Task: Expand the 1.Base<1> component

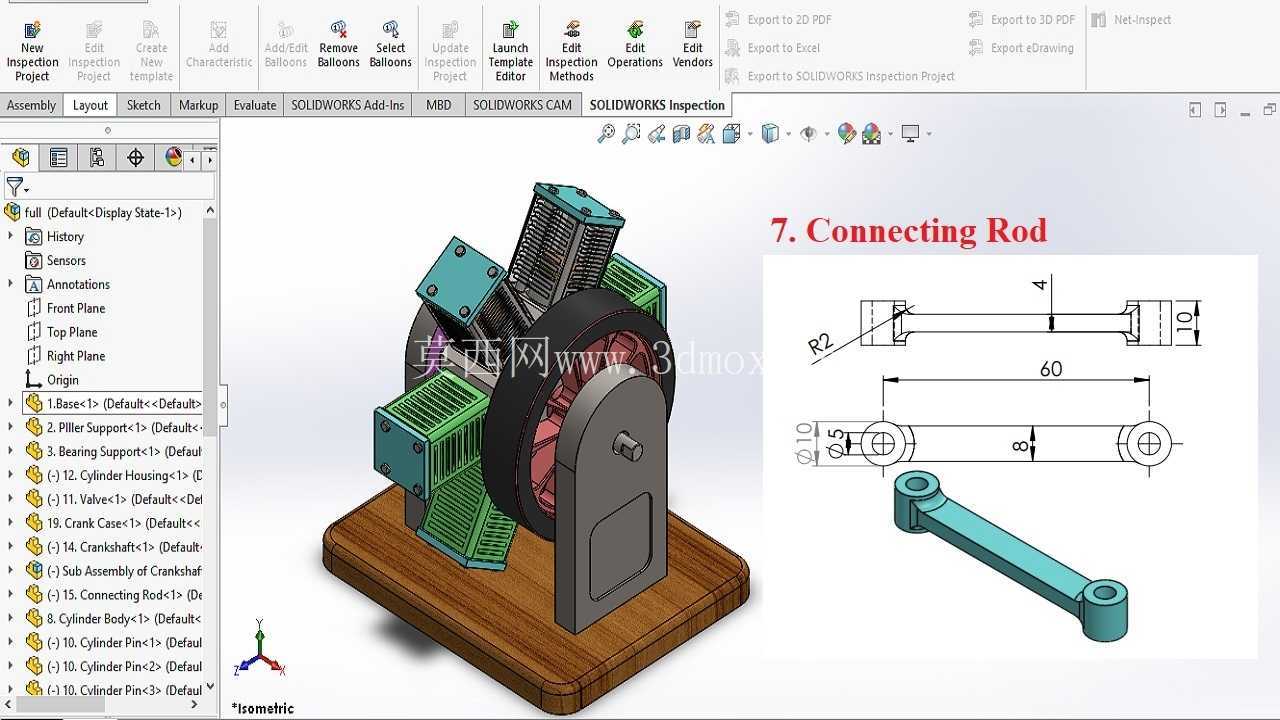Action: pyautogui.click(x=11, y=403)
